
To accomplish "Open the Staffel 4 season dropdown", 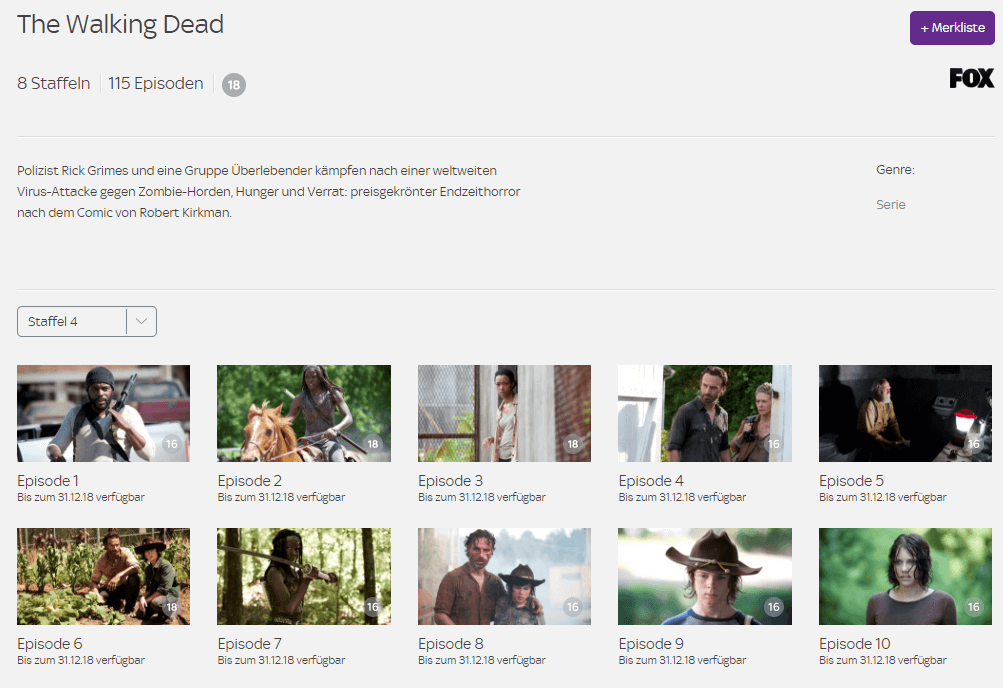I will [x=86, y=321].
